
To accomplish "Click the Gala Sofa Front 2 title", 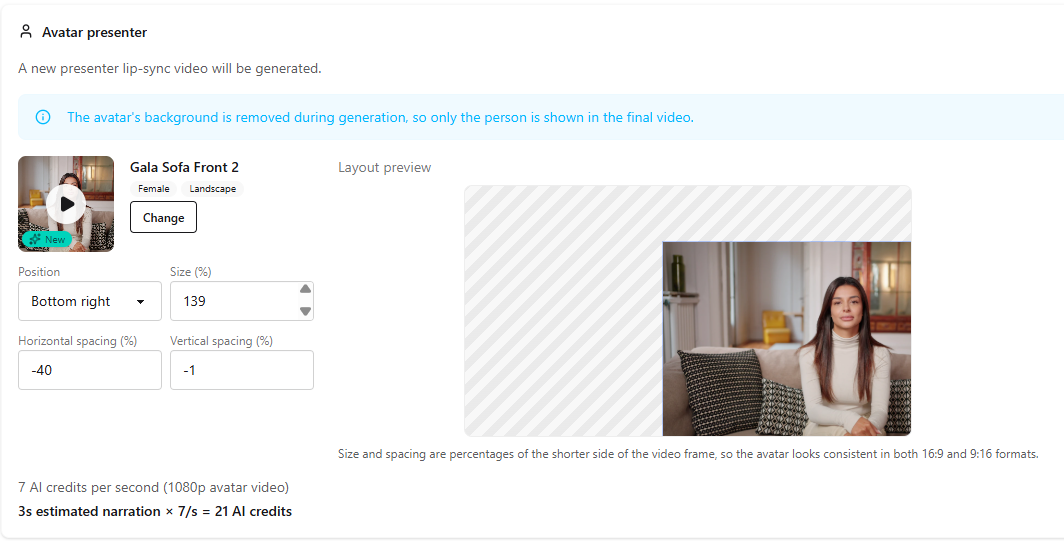I will tap(185, 167).
